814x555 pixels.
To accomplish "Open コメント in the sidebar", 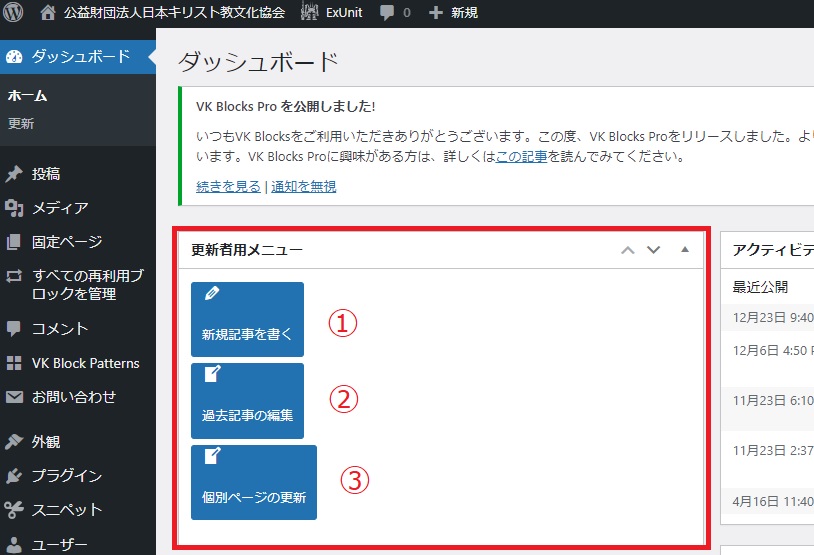I will [60, 328].
